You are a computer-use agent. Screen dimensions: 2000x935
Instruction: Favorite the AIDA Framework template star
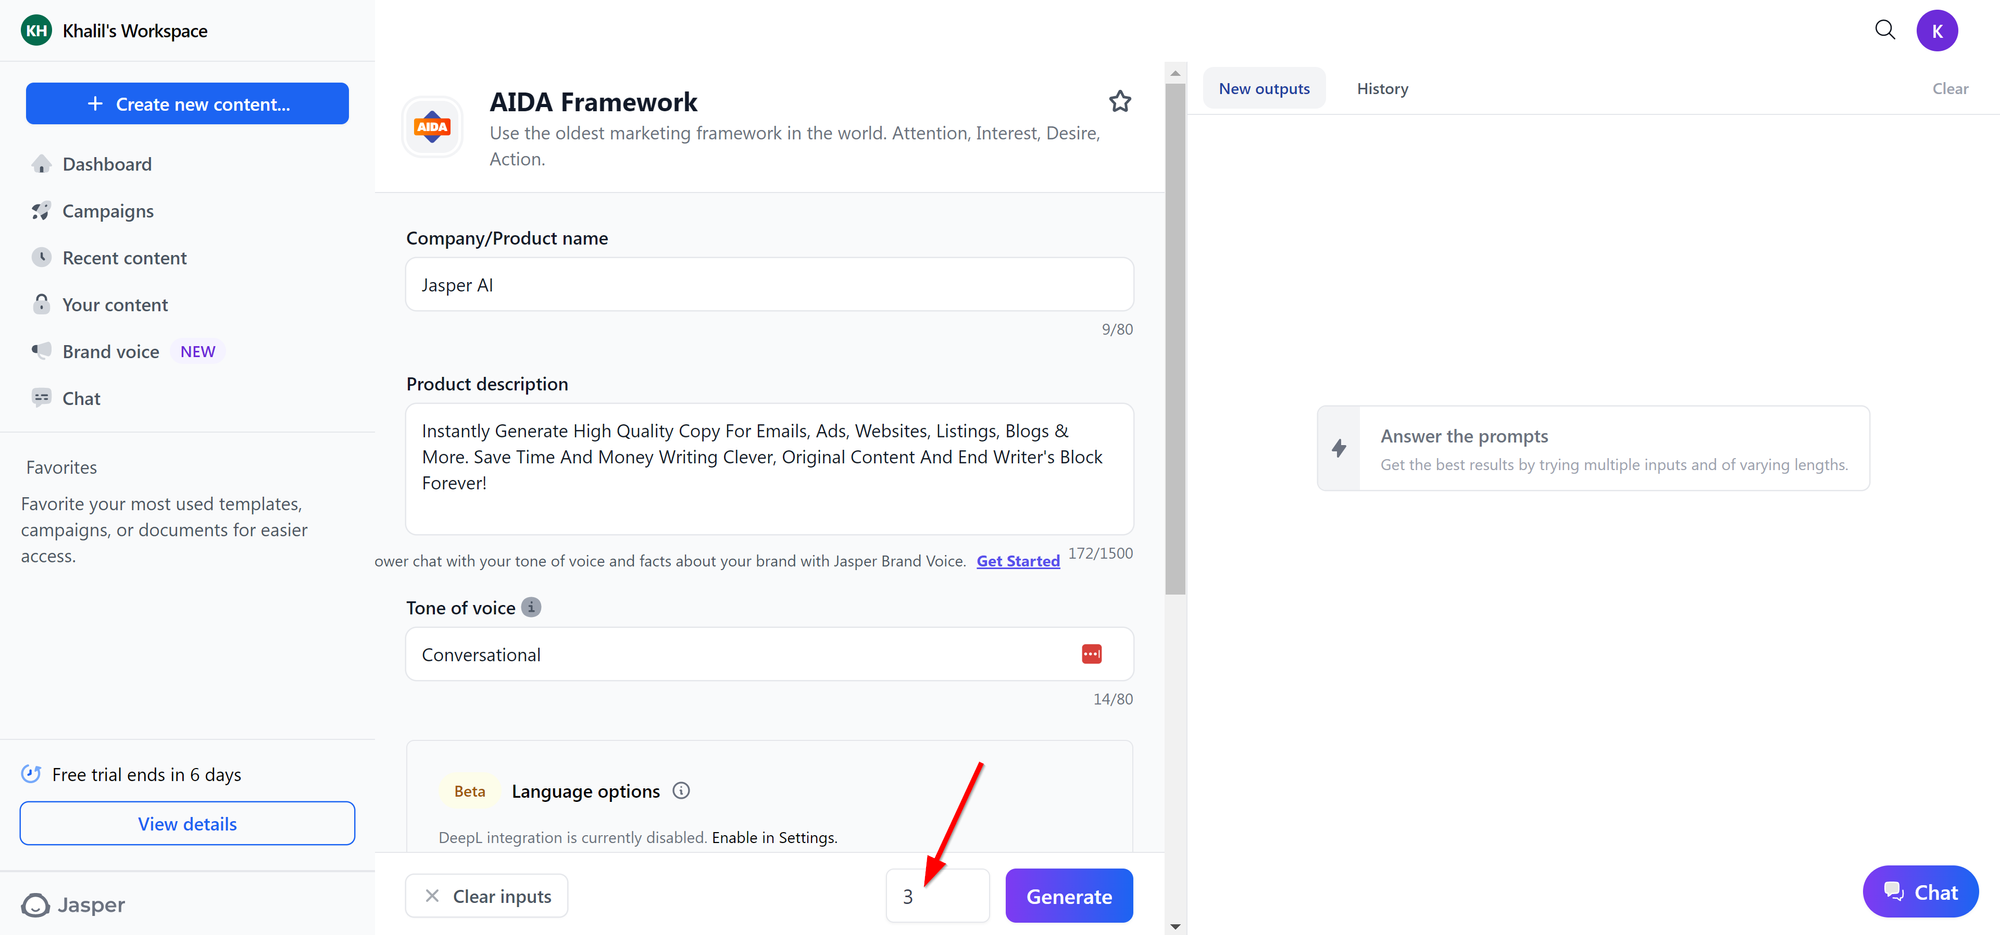1120,101
